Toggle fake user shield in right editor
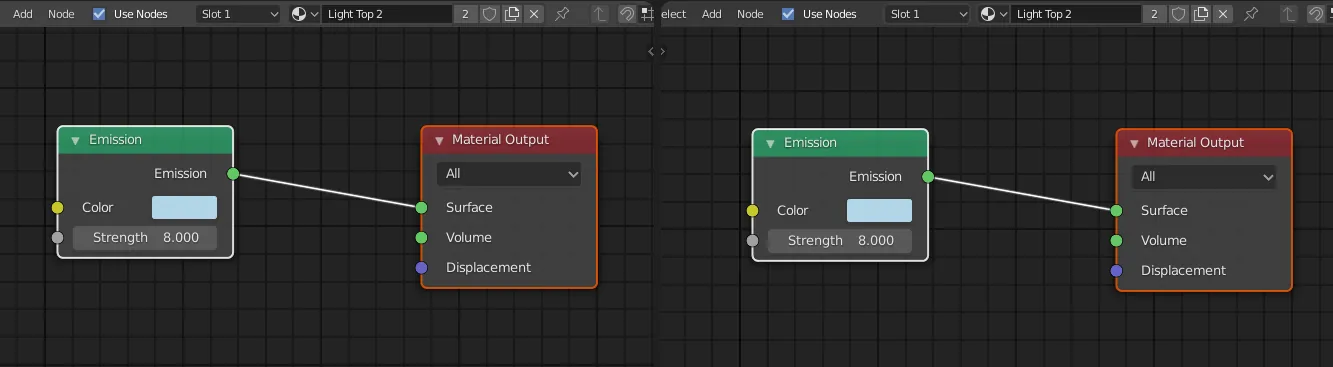Screen dimensions: 1333x367 (1179, 14)
